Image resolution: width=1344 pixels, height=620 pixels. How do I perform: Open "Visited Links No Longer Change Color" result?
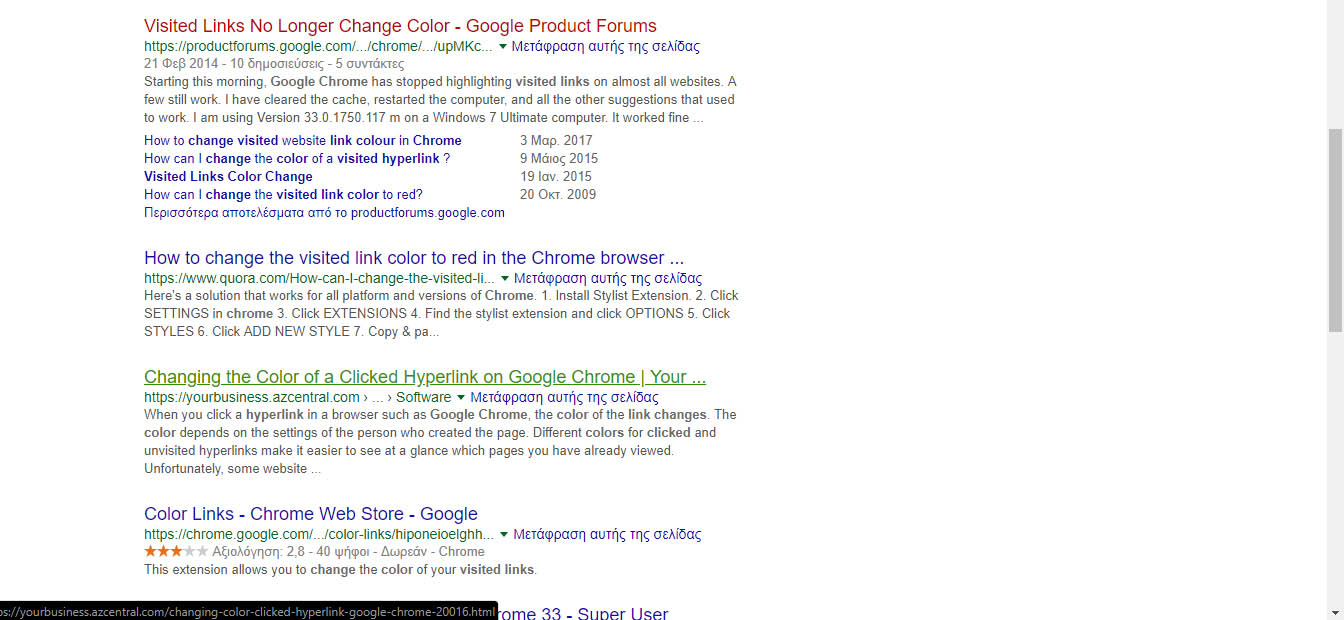click(x=399, y=25)
